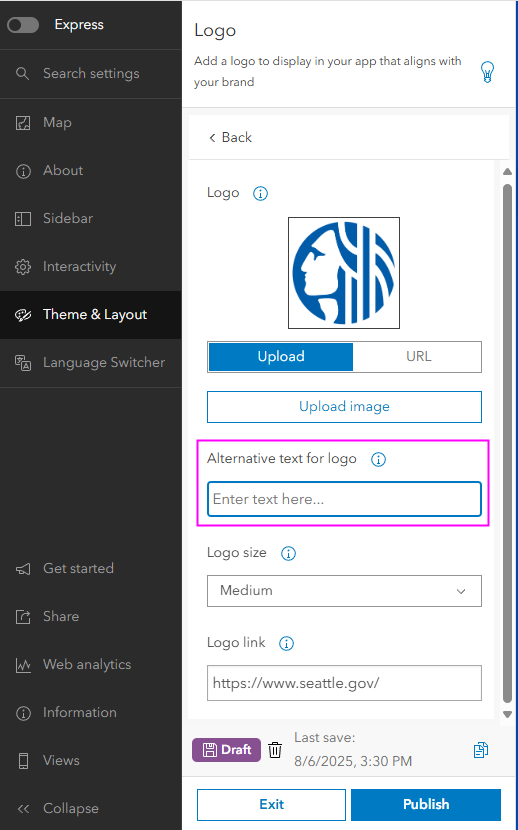Click the trash icon to delete draft
This screenshot has width=518, height=830.
tap(275, 750)
